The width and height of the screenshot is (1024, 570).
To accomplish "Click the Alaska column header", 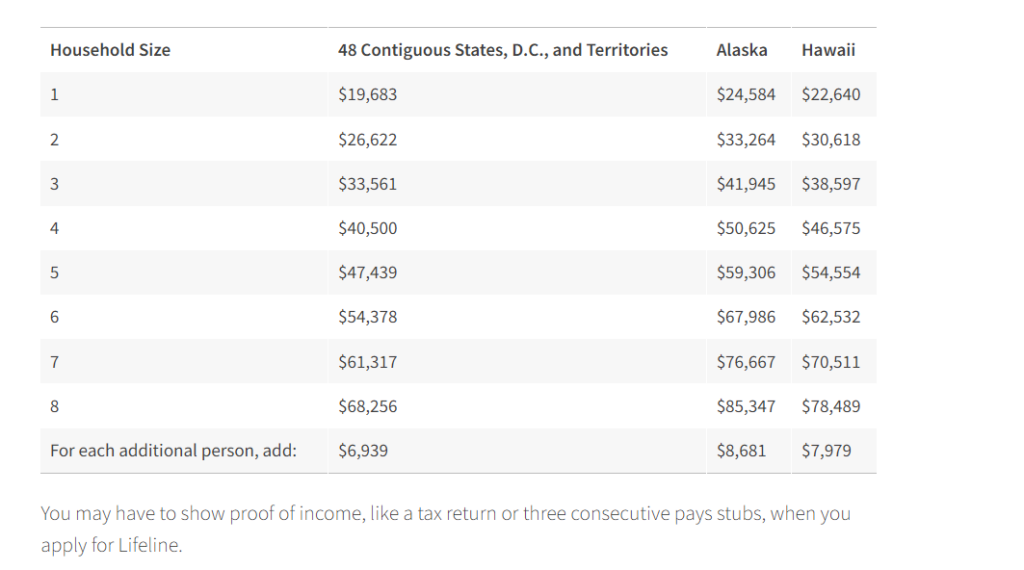I will pyautogui.click(x=742, y=49).
